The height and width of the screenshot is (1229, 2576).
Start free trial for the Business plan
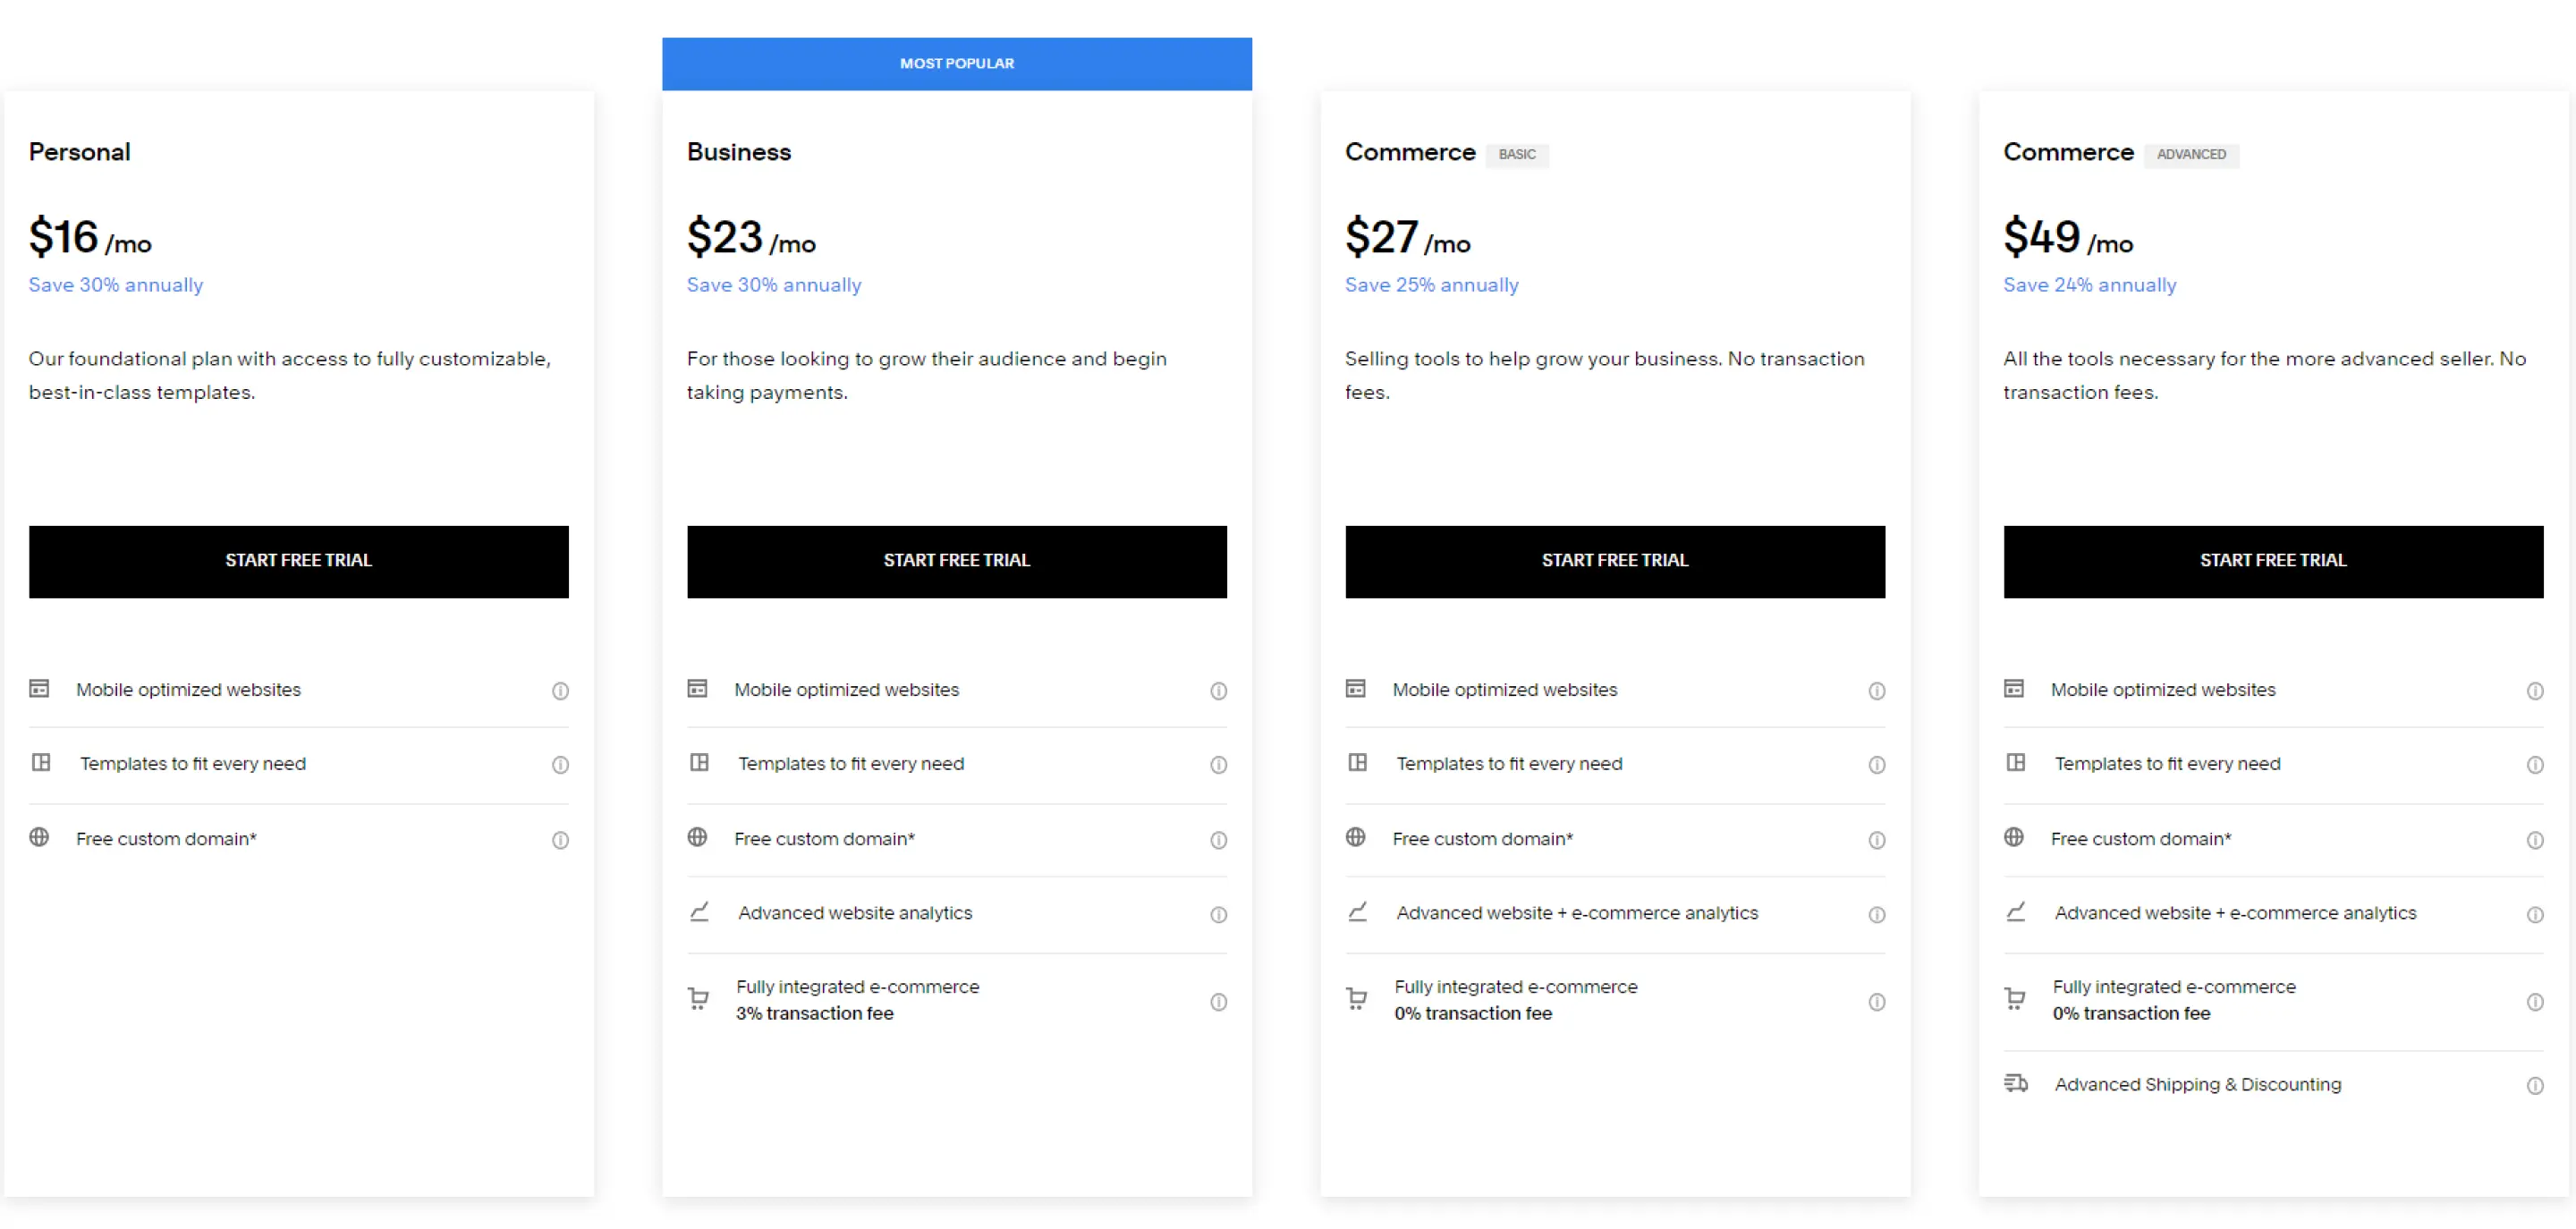(956, 561)
